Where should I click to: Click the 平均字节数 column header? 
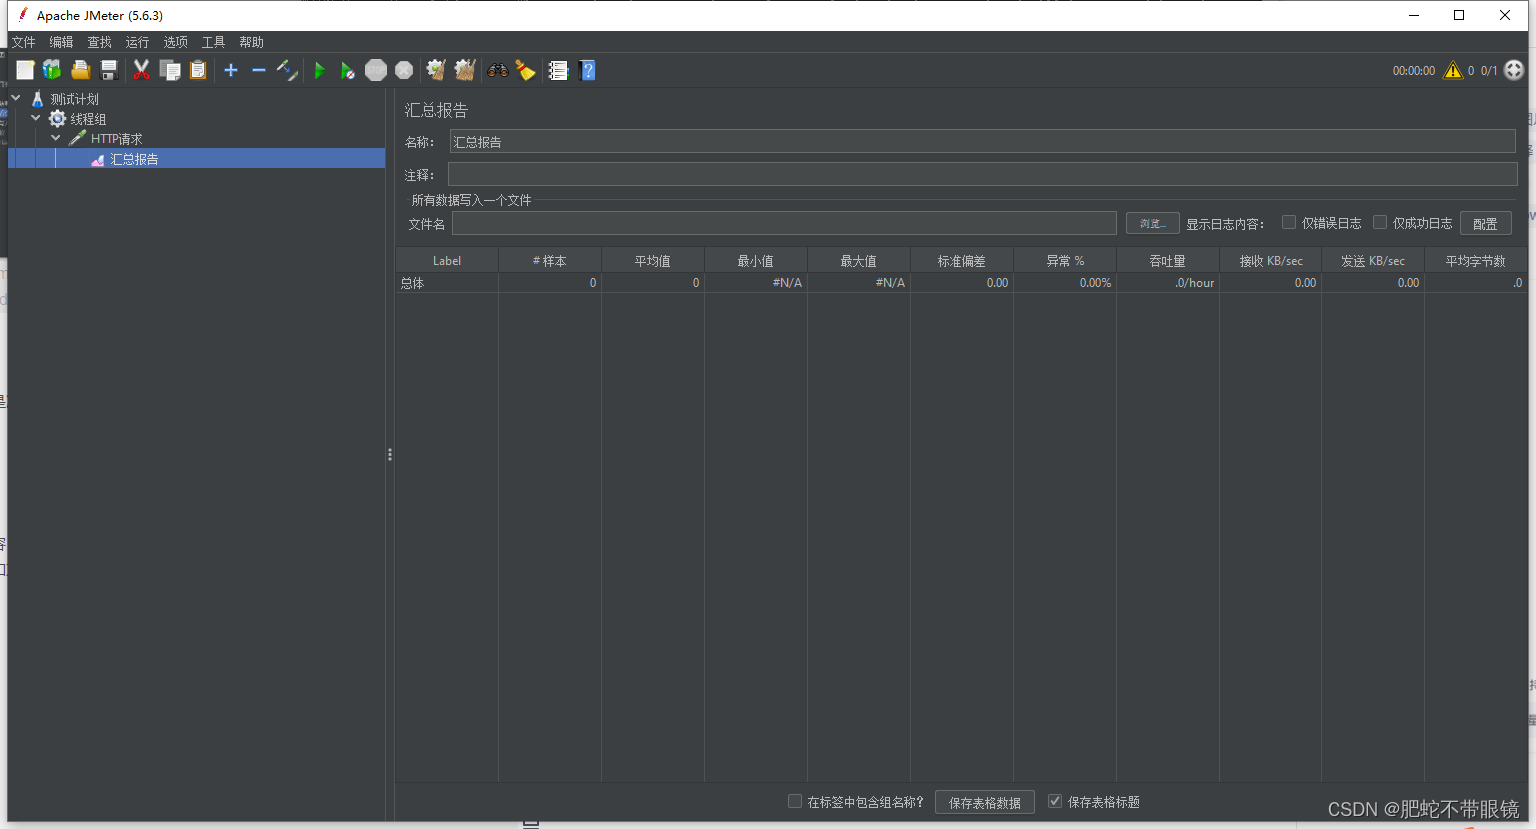pyautogui.click(x=1475, y=260)
